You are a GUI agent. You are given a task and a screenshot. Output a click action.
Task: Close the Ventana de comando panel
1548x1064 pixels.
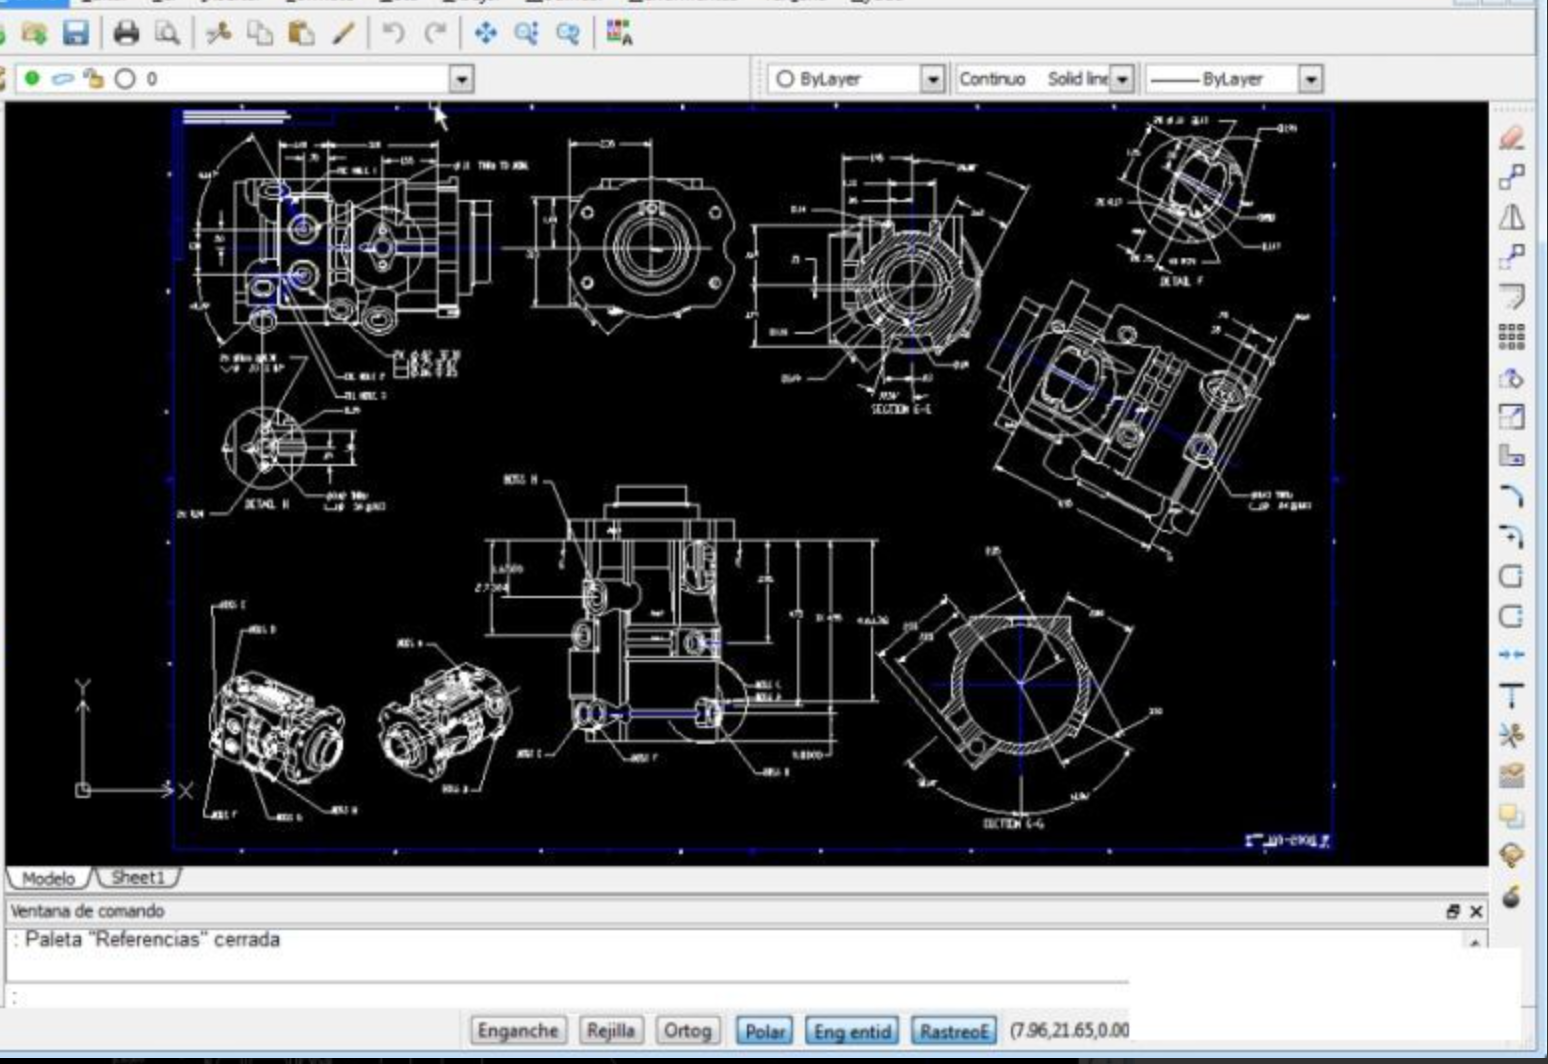click(x=1476, y=911)
